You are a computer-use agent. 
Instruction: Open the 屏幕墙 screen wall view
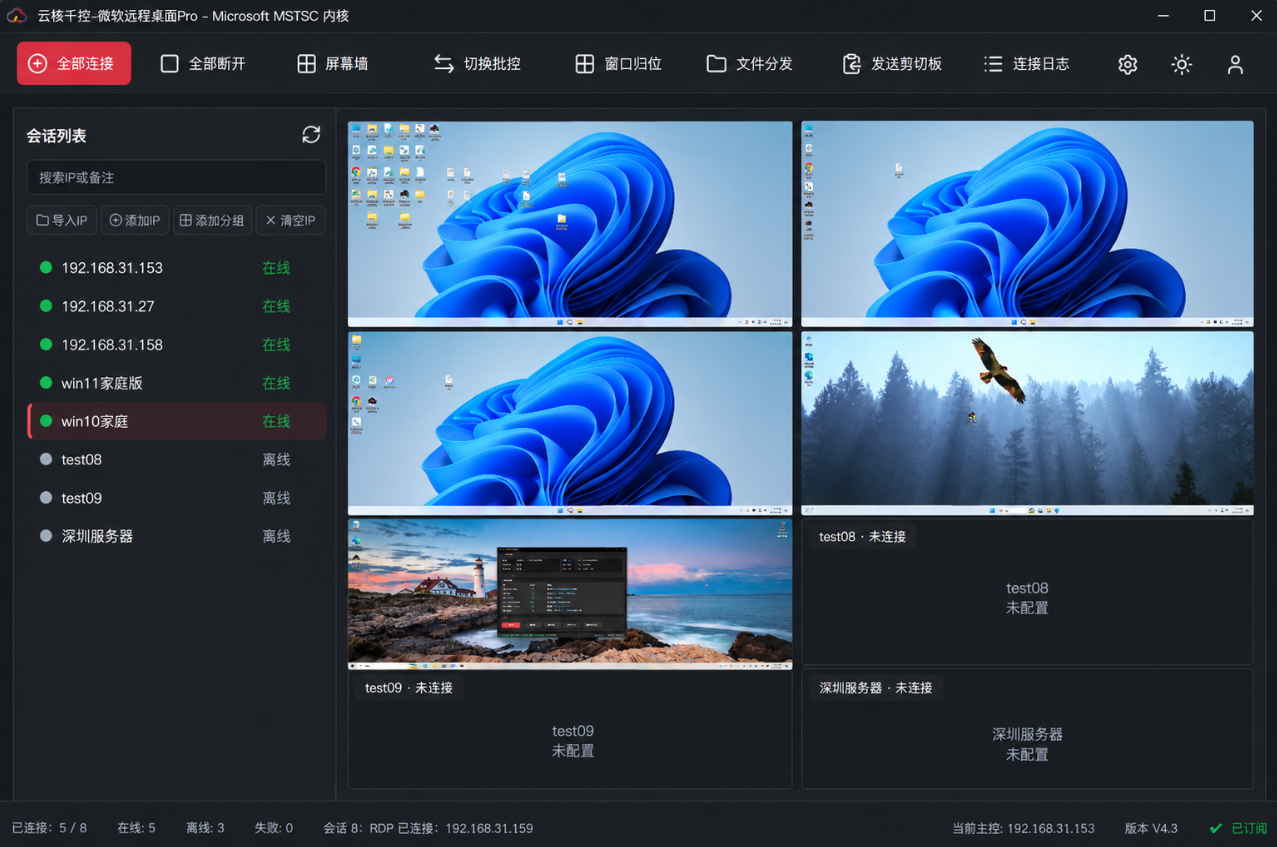[333, 63]
